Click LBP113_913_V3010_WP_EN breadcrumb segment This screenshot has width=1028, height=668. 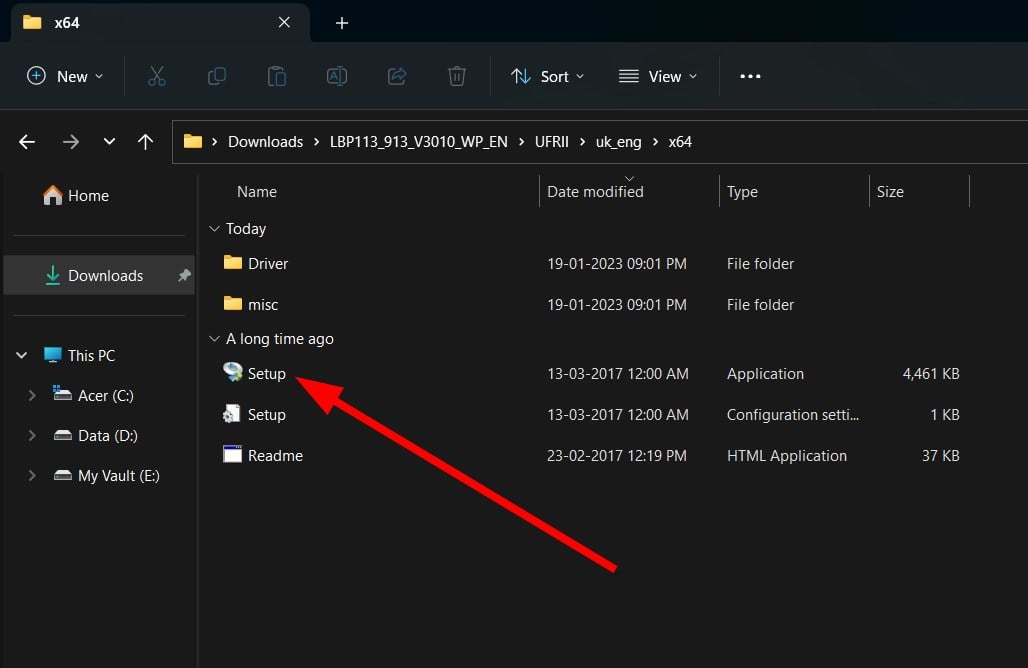(x=418, y=142)
